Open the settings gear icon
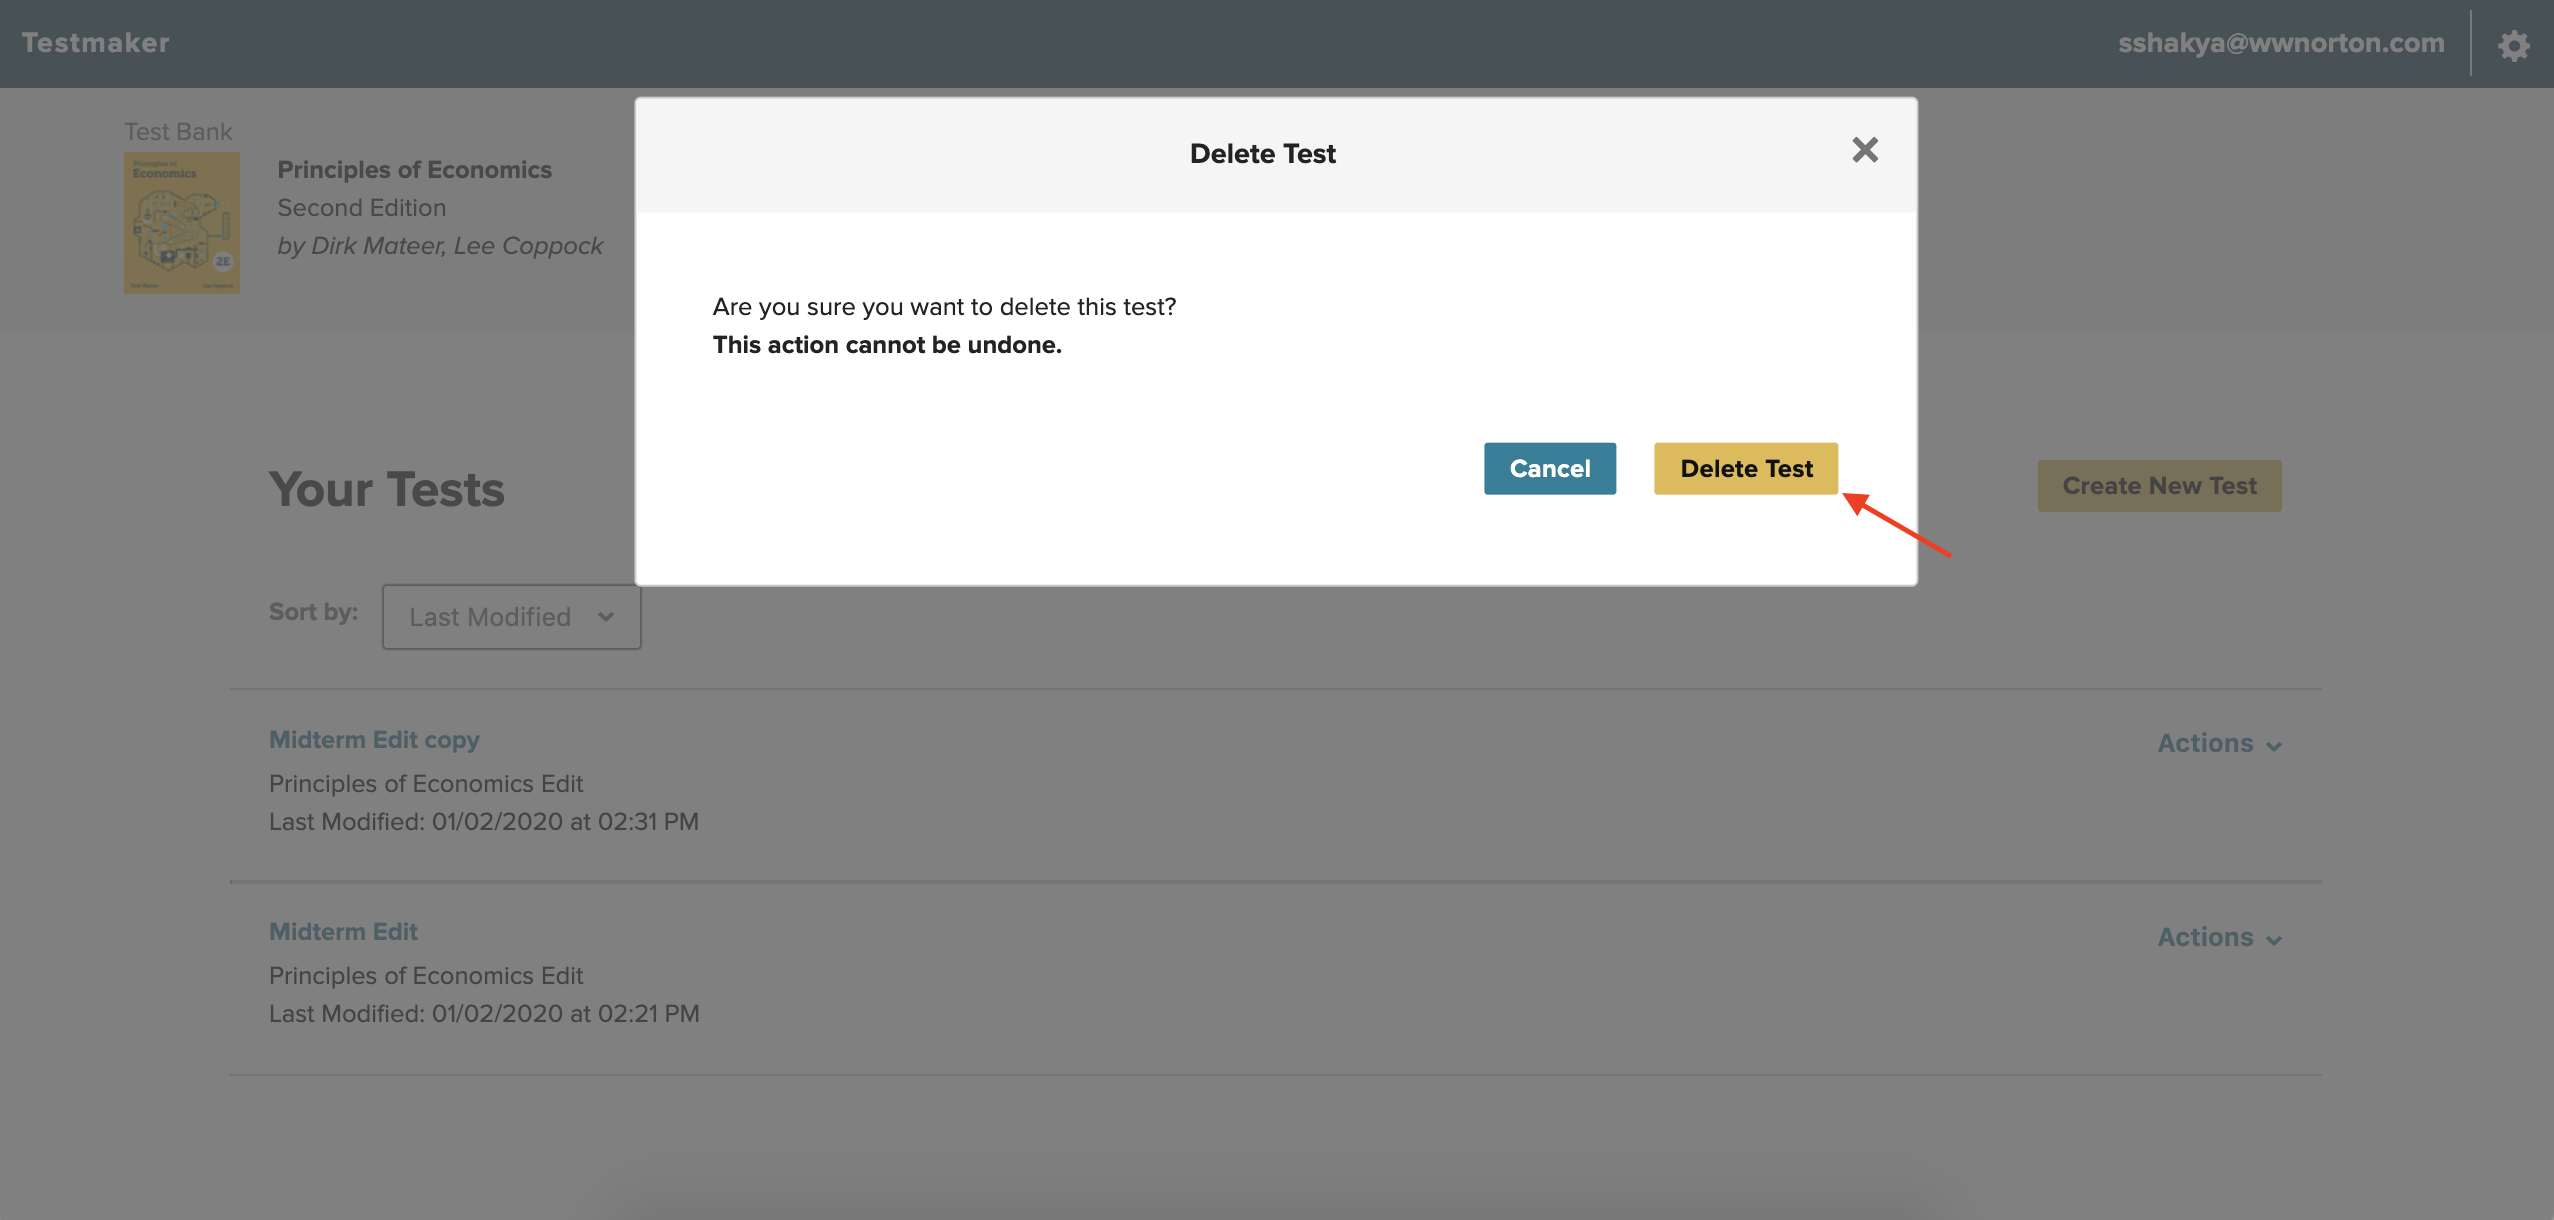The height and width of the screenshot is (1220, 2554). tap(2513, 45)
